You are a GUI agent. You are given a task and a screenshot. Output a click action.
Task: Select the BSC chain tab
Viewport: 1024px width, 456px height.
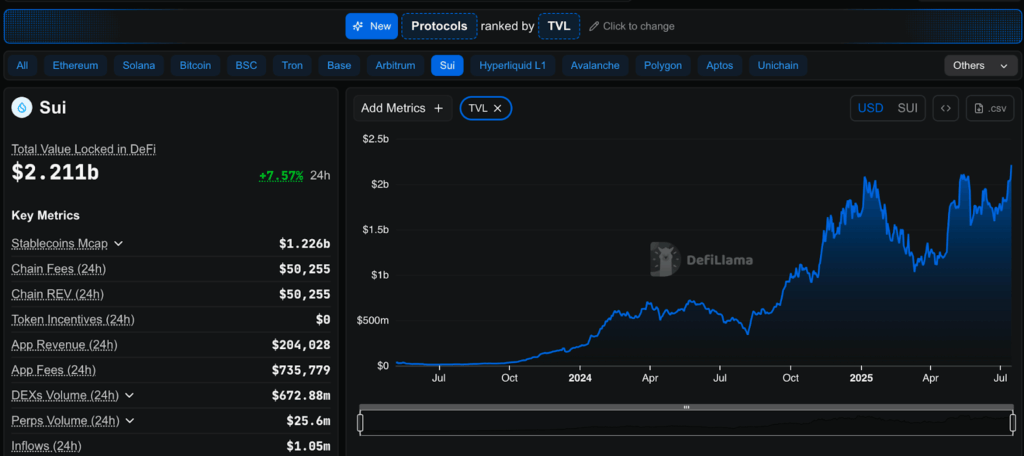(x=246, y=65)
